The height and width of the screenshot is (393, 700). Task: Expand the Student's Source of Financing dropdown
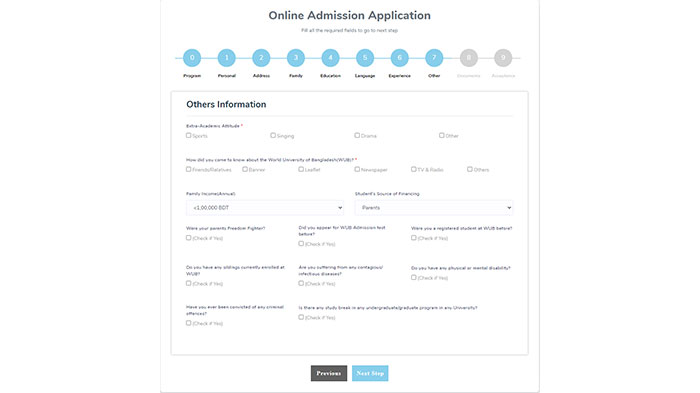pyautogui.click(x=433, y=208)
